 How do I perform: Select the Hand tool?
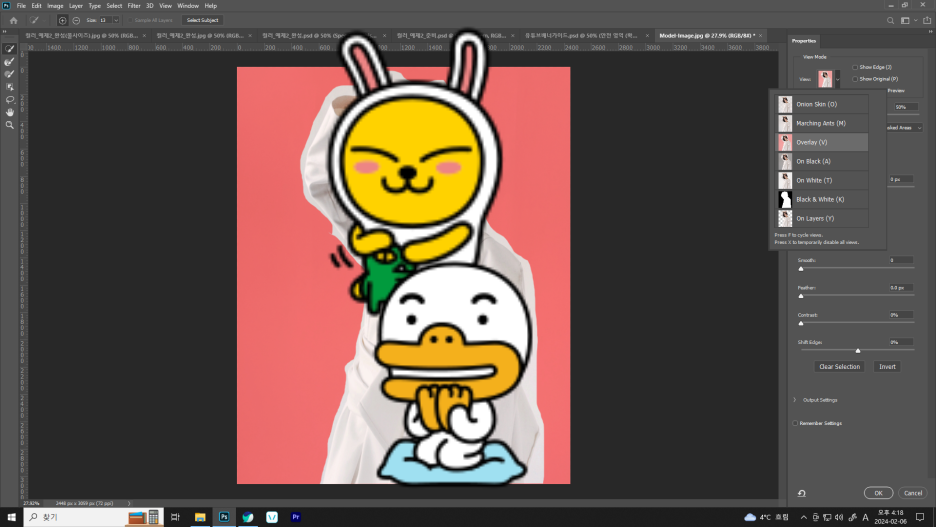10,112
